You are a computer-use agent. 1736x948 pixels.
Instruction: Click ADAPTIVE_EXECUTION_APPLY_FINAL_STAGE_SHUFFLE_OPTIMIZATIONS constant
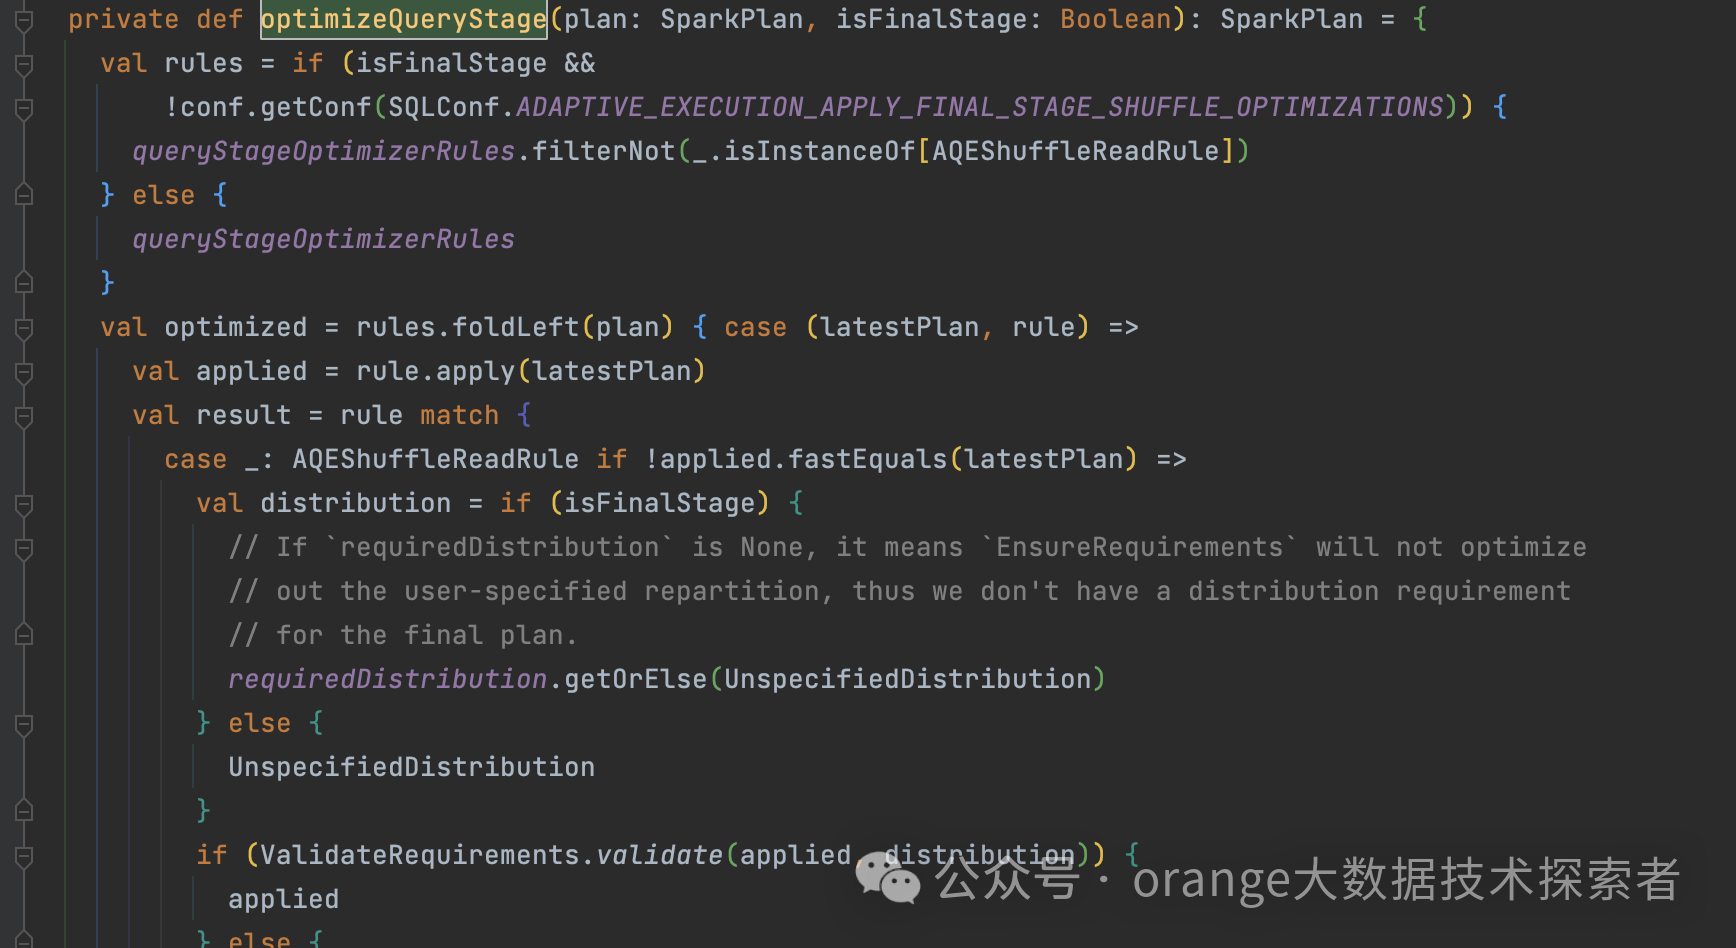click(980, 107)
